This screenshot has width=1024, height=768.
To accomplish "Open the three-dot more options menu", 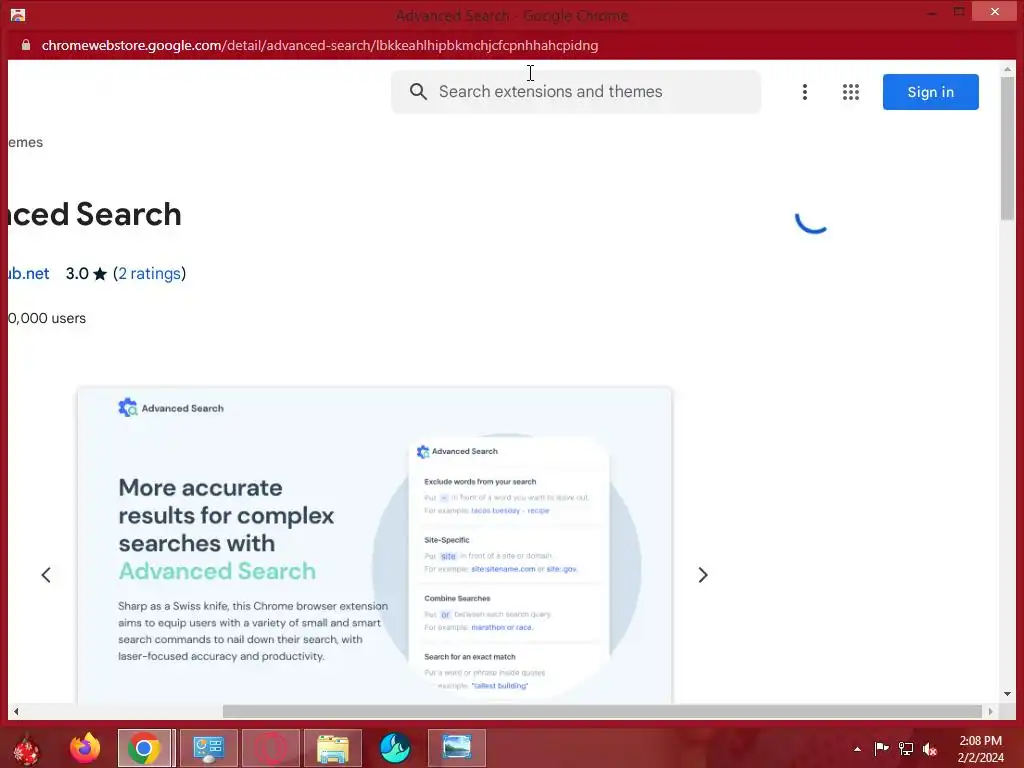I will point(805,92).
